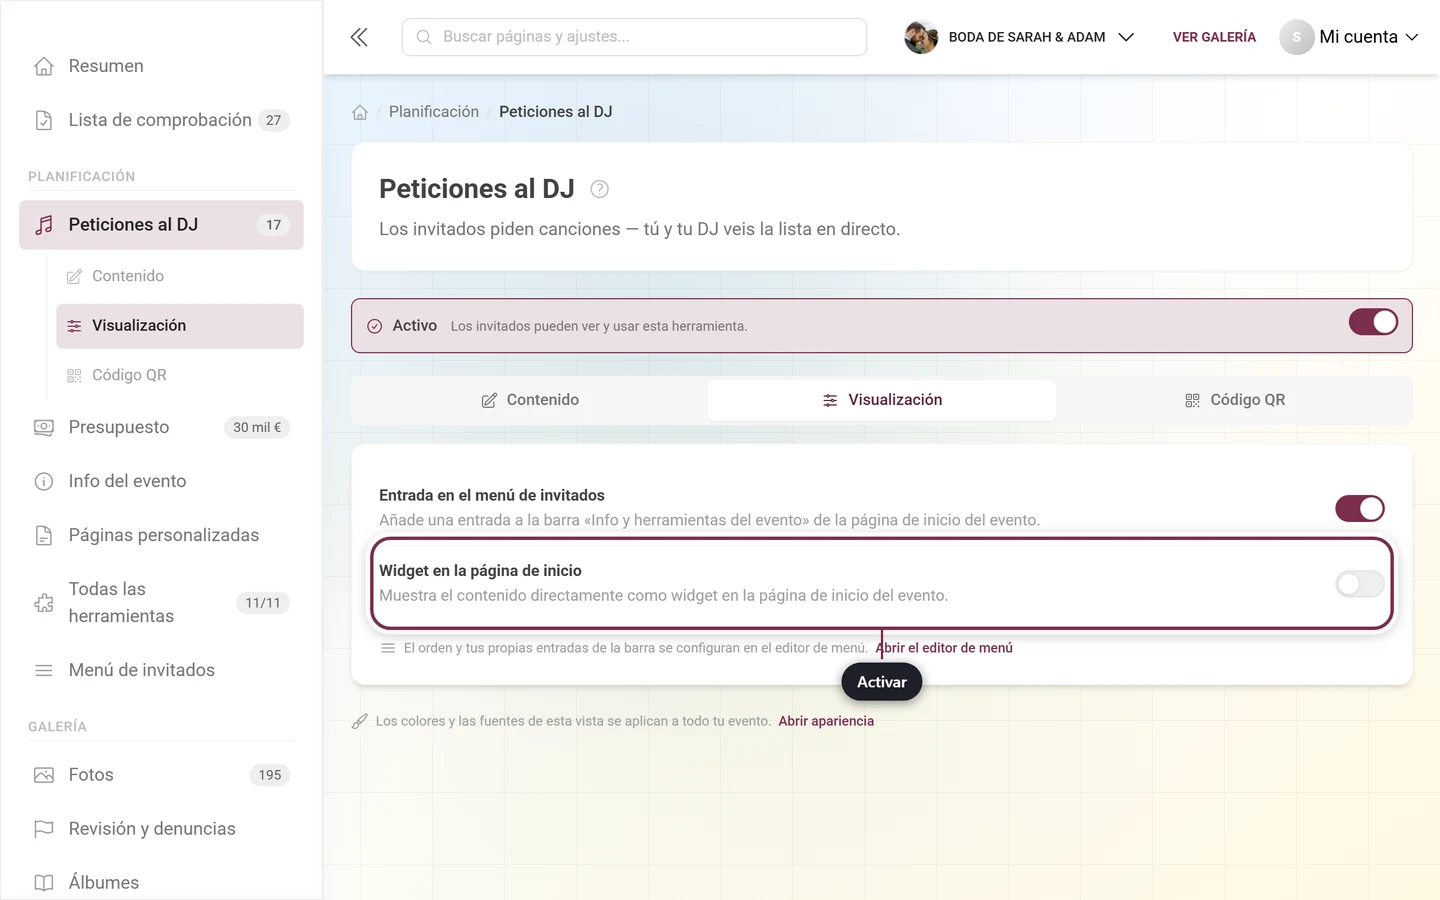Open the Código QR tab

(1234, 400)
